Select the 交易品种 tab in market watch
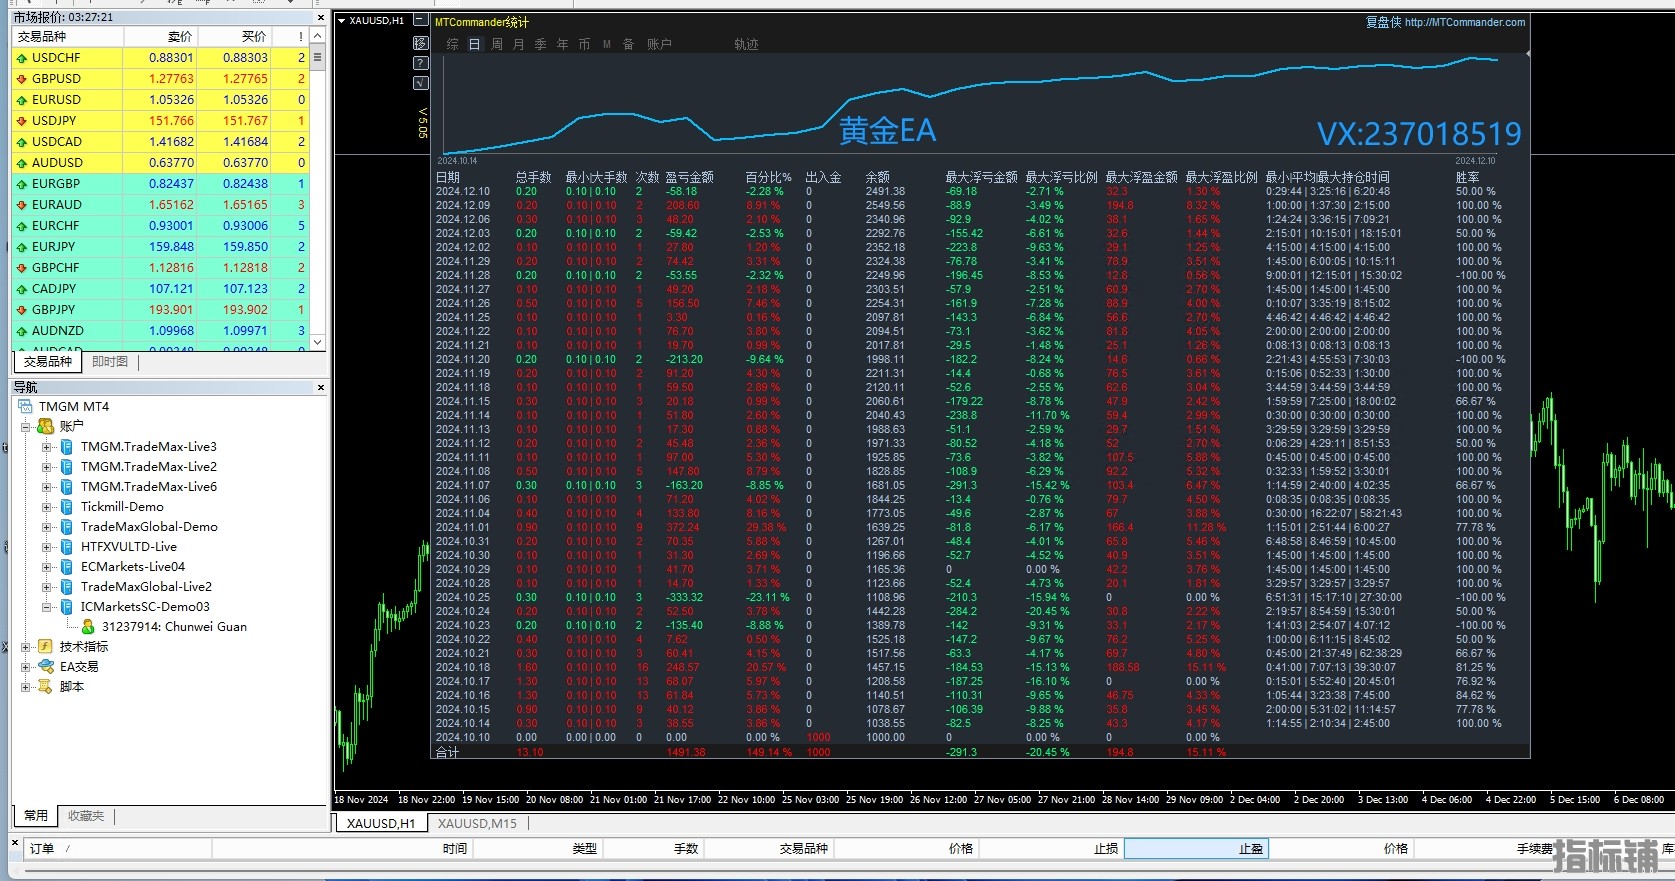Viewport: 1675px width, 881px height. [48, 362]
